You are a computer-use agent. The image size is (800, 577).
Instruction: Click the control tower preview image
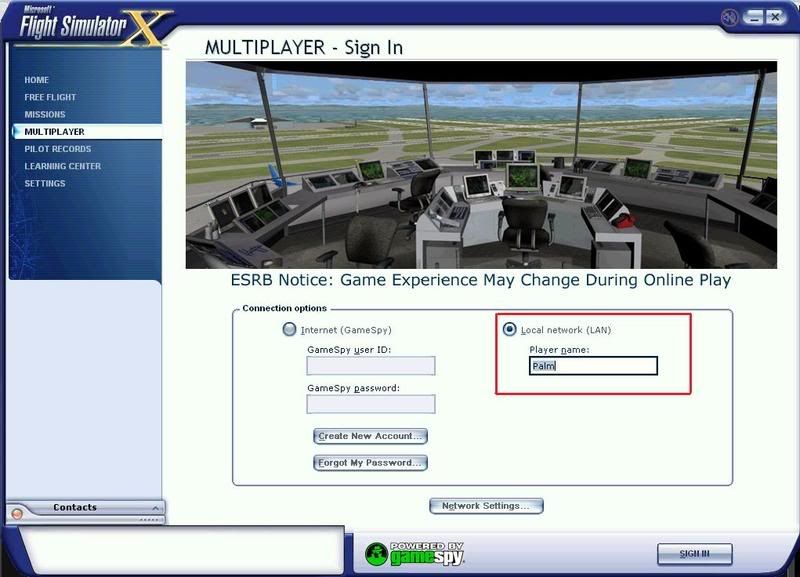point(481,165)
